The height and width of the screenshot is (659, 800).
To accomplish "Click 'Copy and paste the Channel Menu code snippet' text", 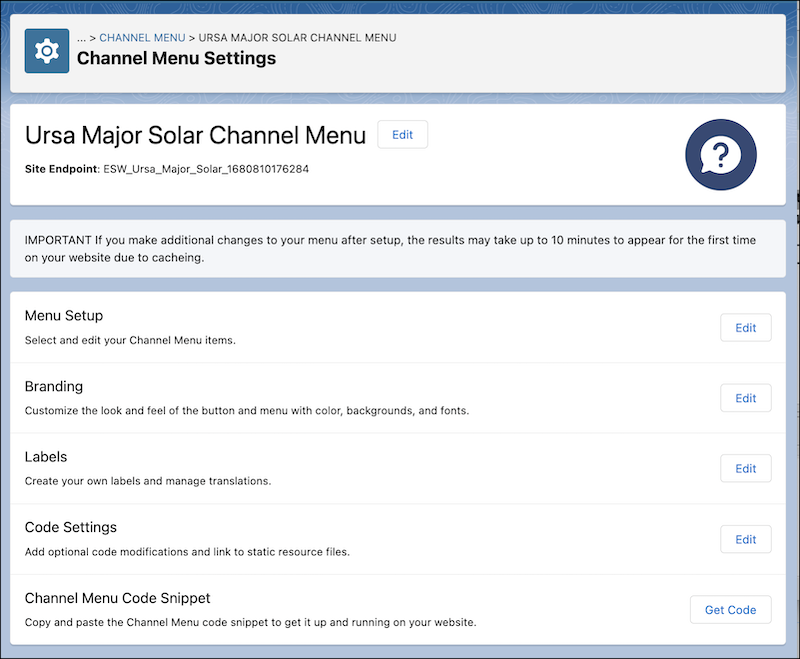I will pos(251,622).
